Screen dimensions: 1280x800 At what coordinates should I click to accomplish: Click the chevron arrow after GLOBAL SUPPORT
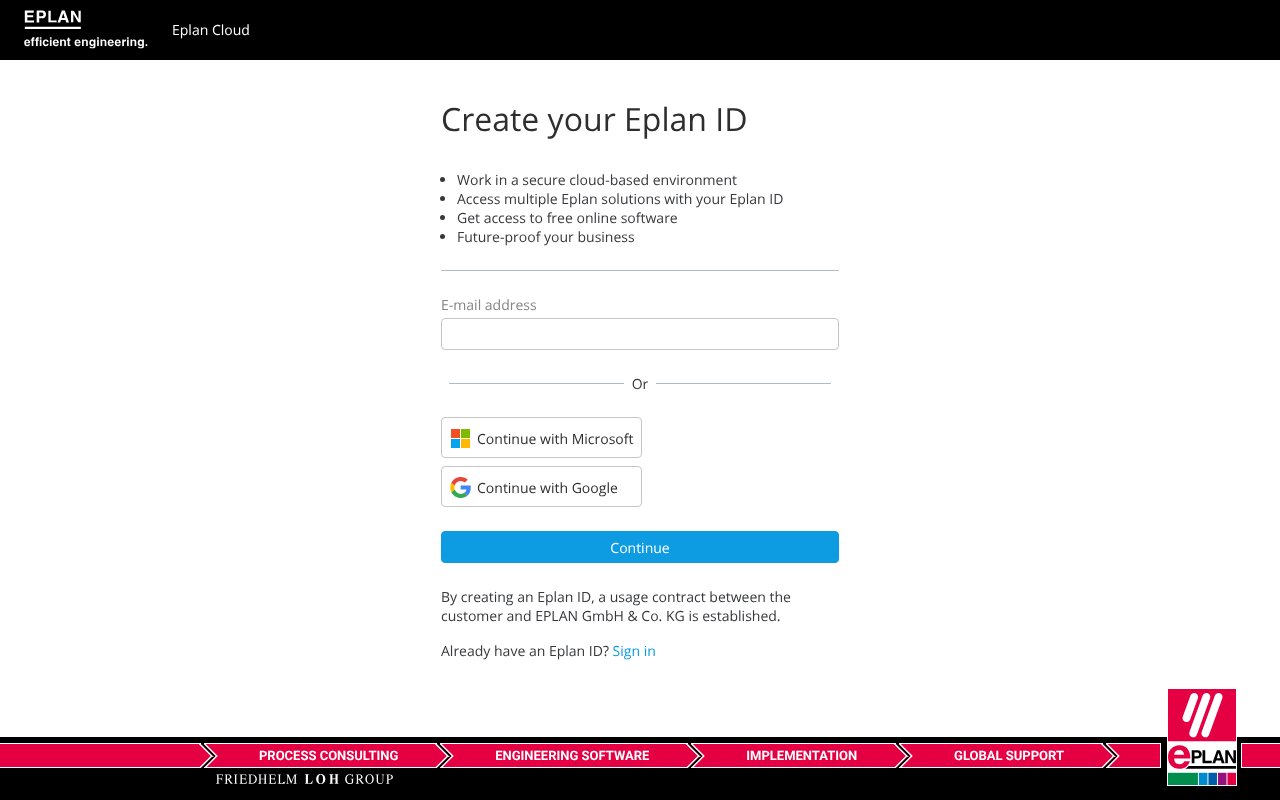(1113, 755)
